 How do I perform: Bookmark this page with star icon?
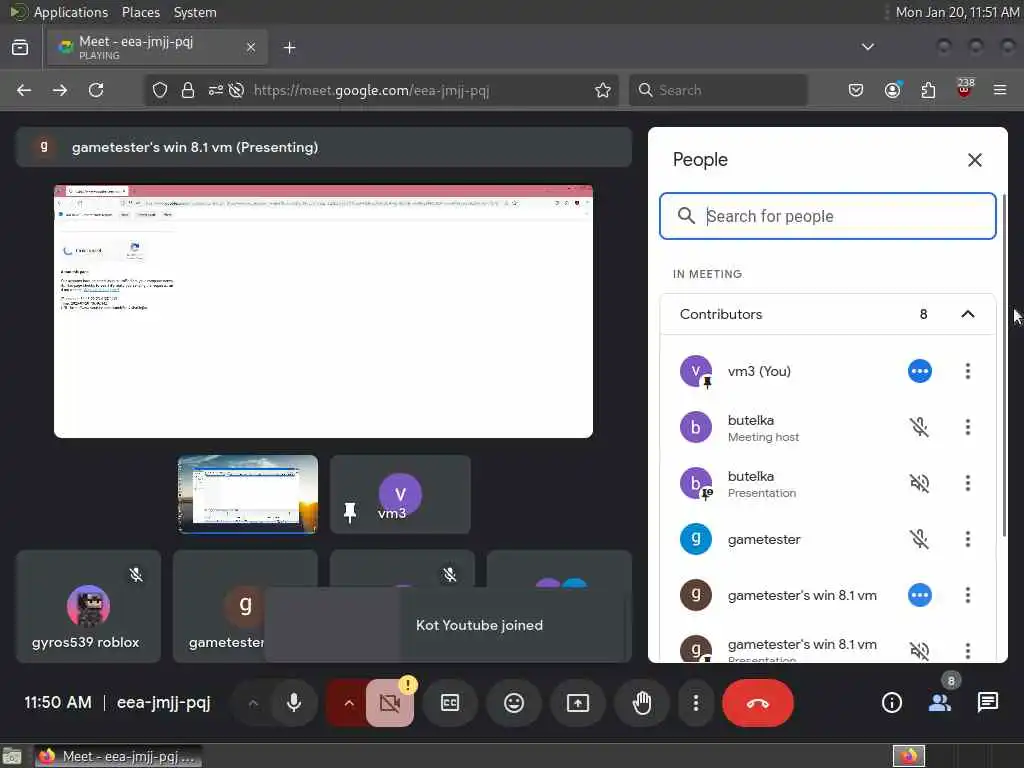603,90
